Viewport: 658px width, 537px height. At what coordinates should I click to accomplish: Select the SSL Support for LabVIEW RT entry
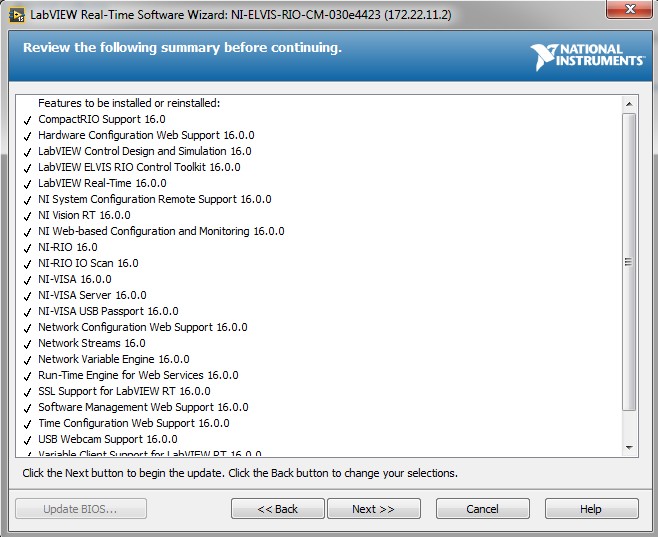[x=124, y=392]
